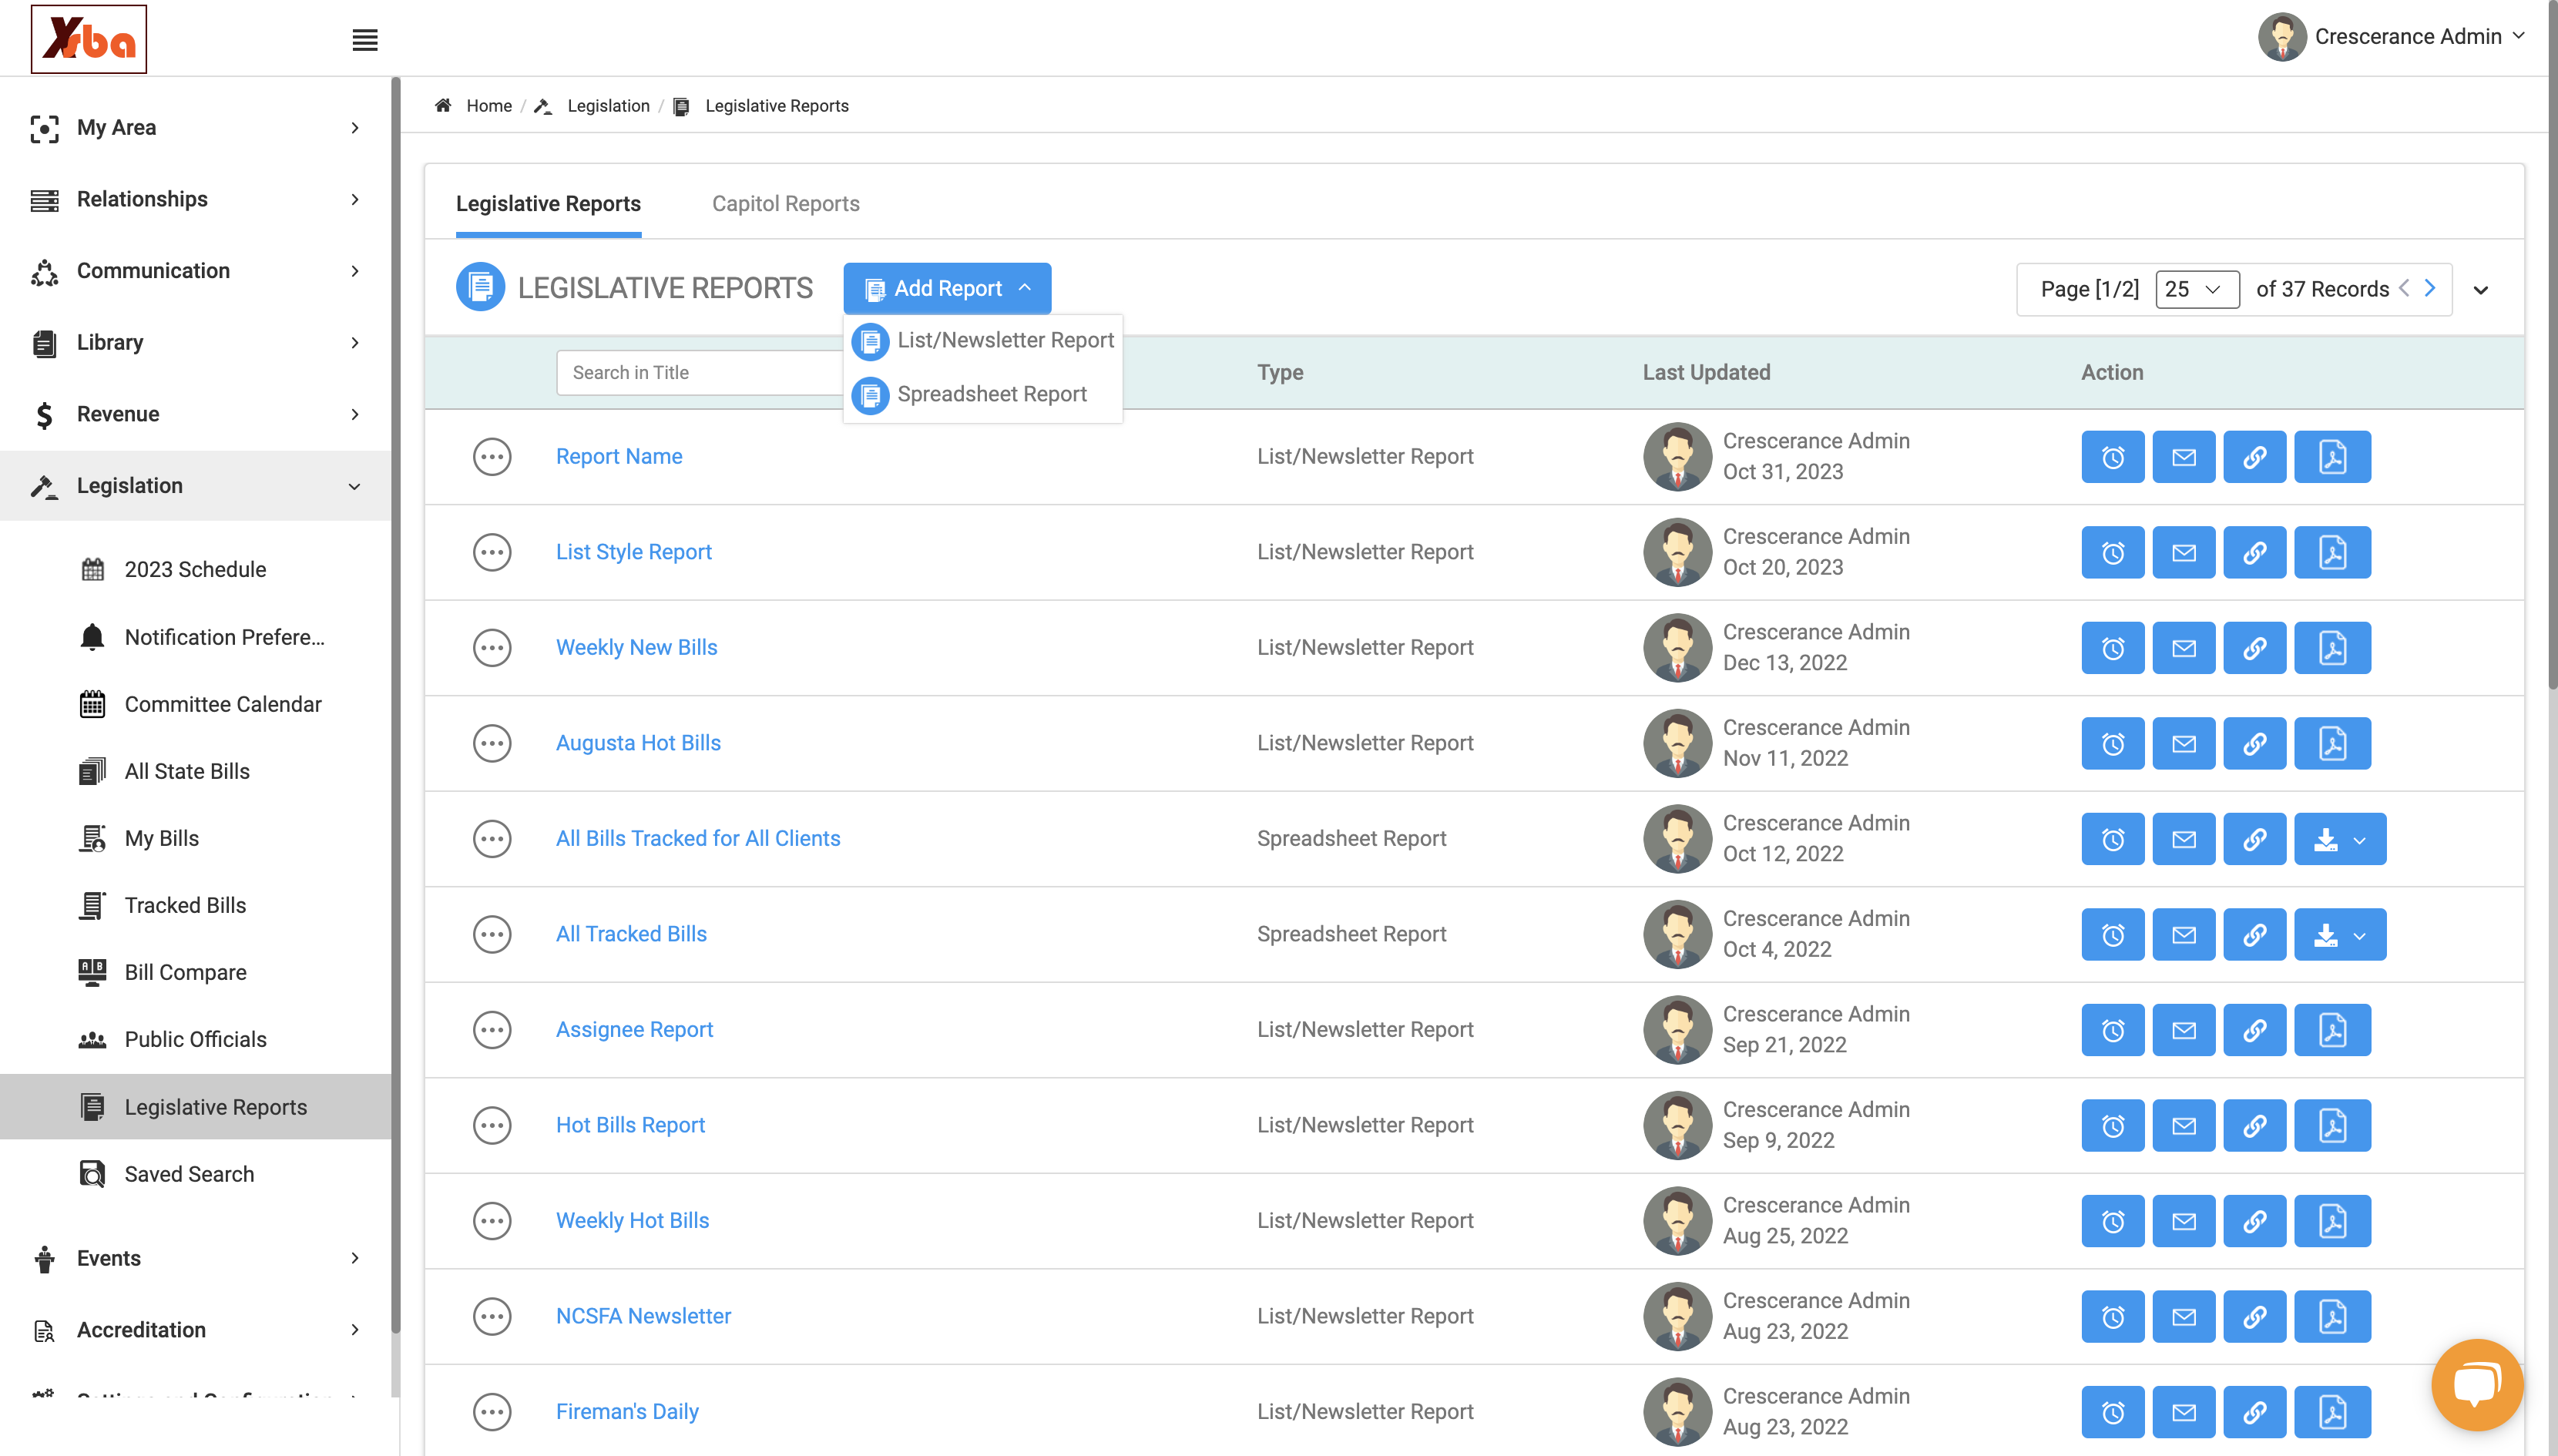Viewport: 2558px width, 1456px height.
Task: Click the PDF icon for NCSFA Newsletter
Action: click(2332, 1316)
